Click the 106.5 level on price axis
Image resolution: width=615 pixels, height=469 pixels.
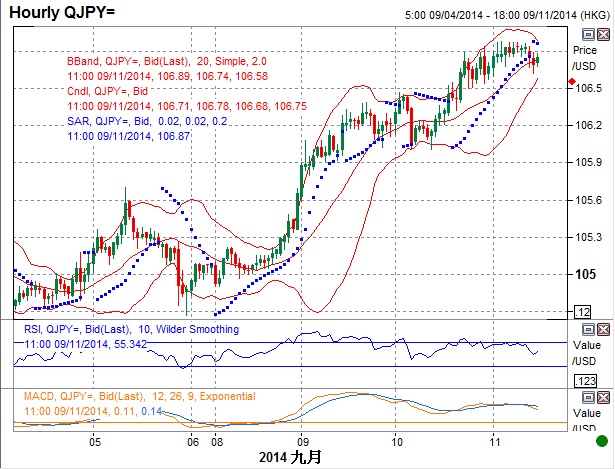tap(585, 88)
